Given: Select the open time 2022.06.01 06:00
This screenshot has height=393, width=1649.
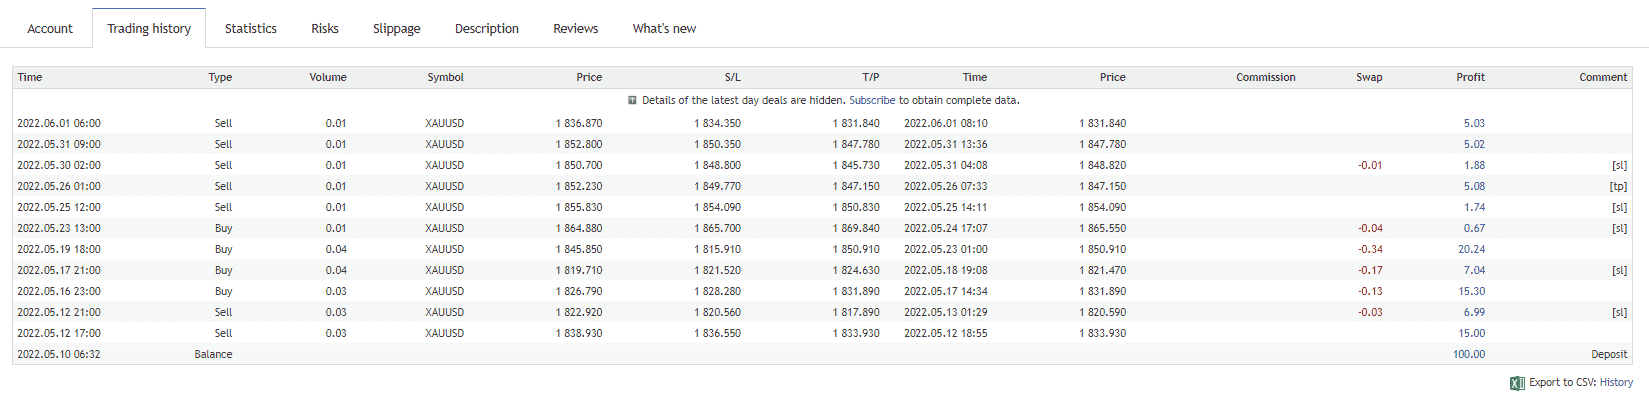Looking at the screenshot, I should click(x=59, y=123).
